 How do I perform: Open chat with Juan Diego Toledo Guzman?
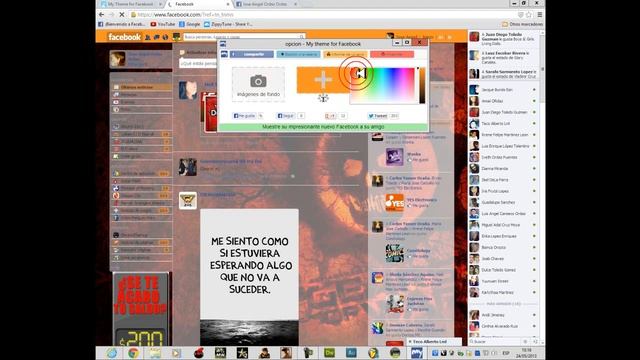[502, 112]
